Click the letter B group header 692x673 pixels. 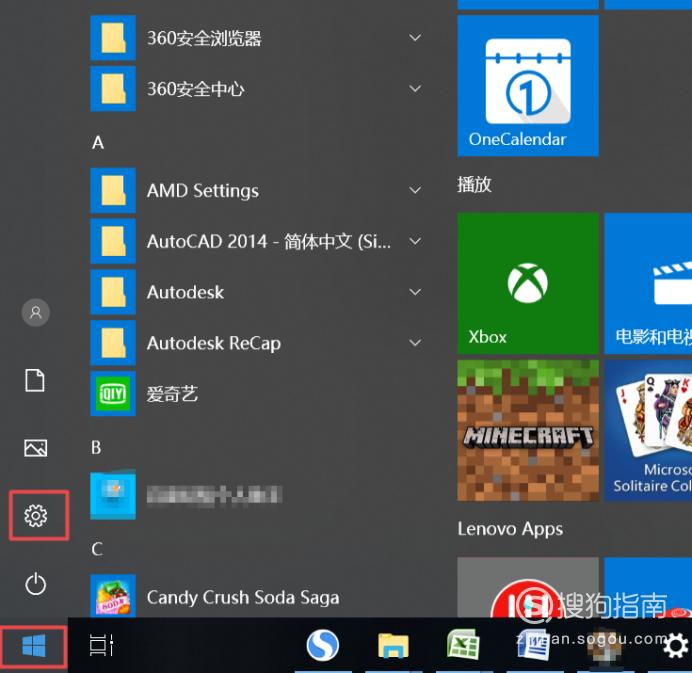[96, 447]
